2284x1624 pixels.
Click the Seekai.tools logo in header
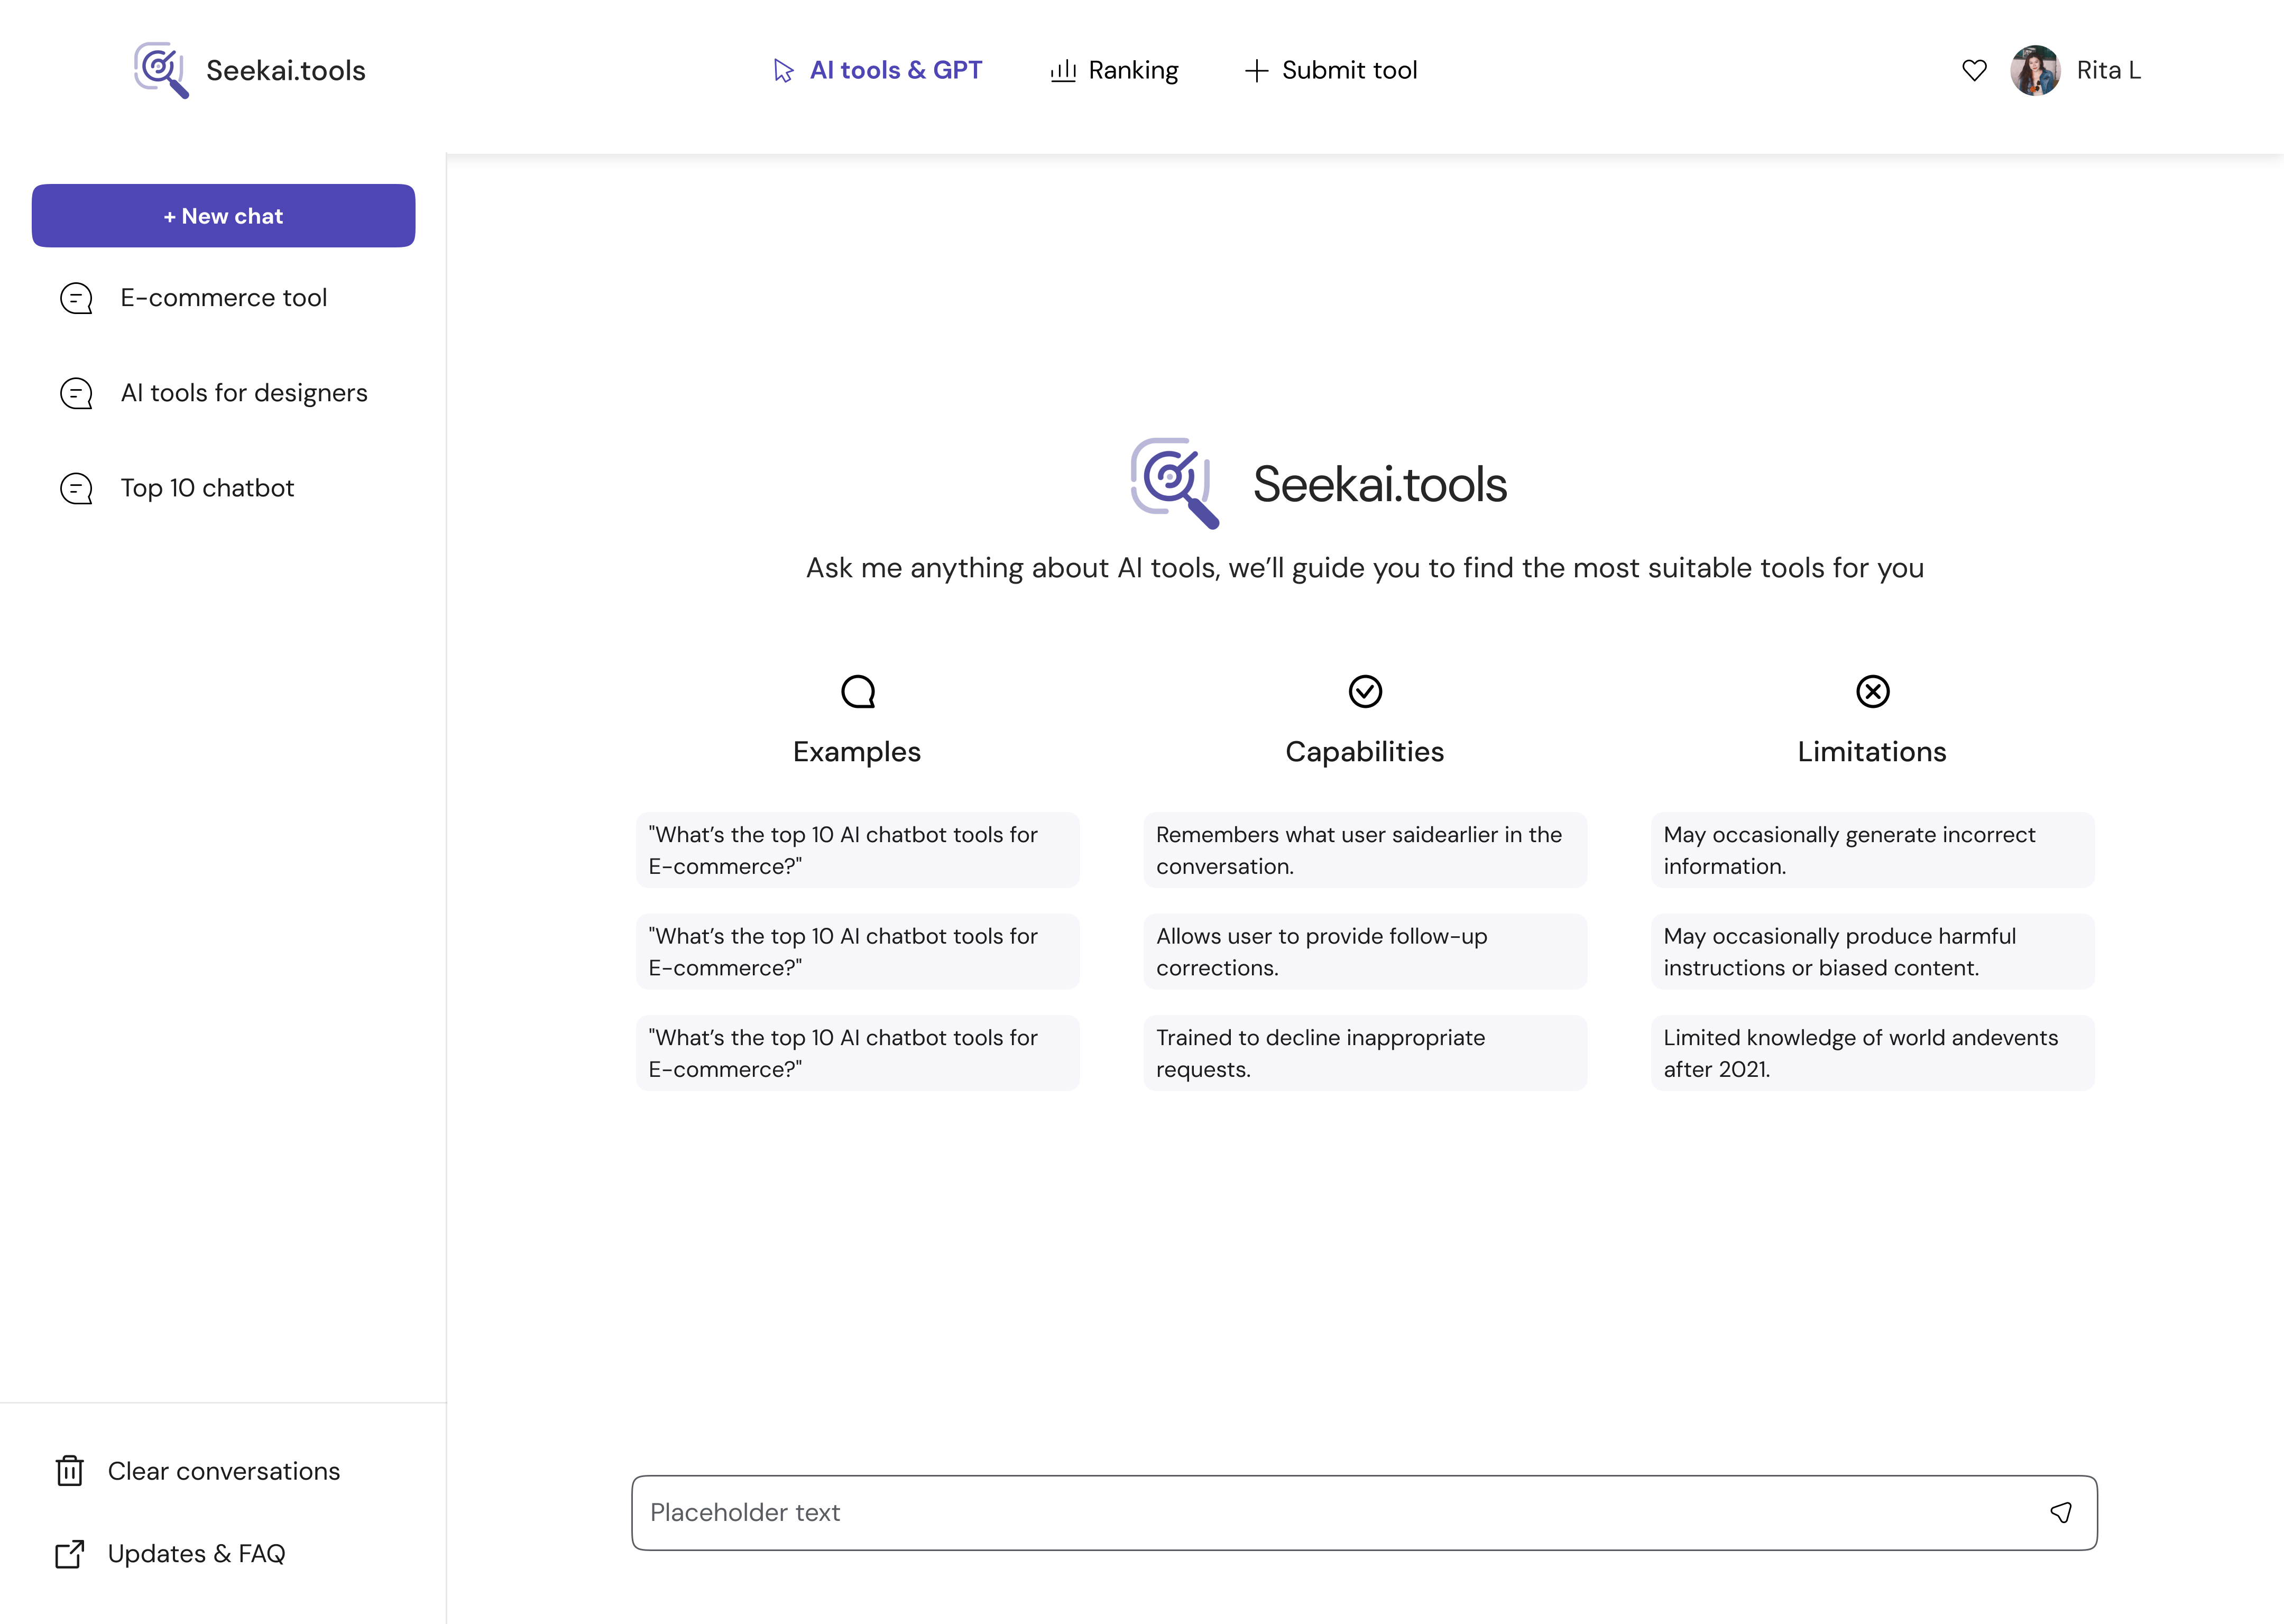250,70
